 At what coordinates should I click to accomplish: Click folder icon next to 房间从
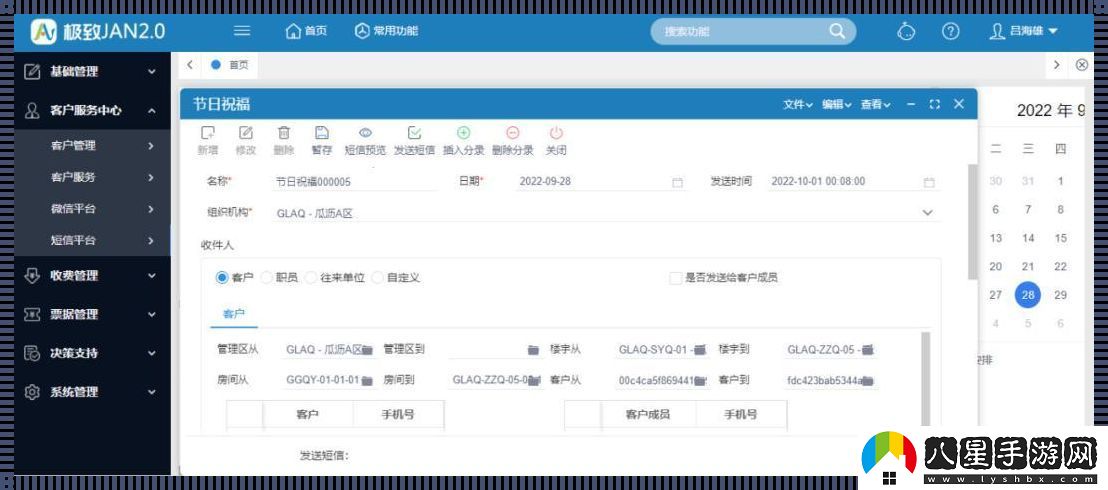(x=367, y=381)
